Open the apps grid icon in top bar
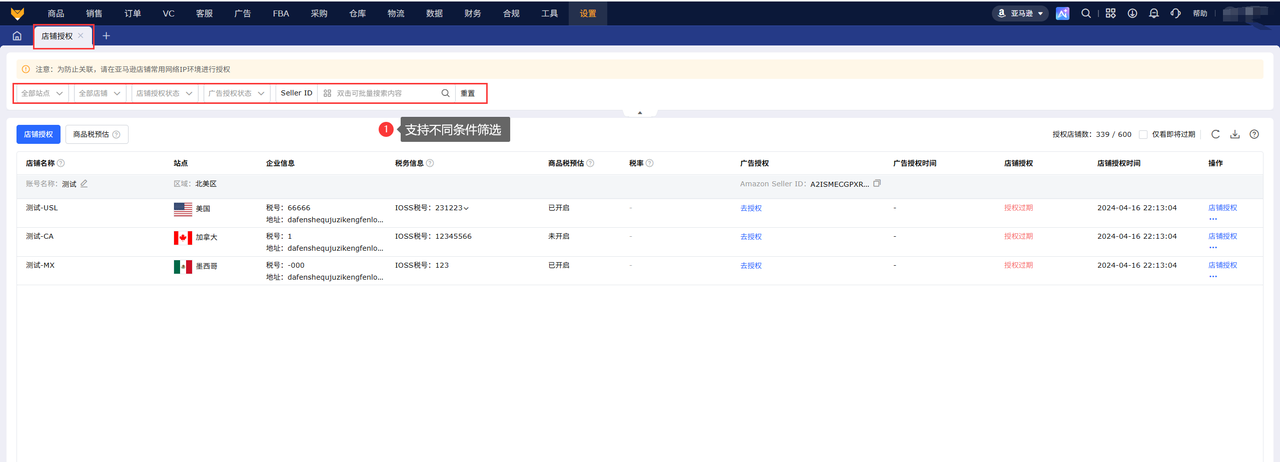Image resolution: width=1280 pixels, height=462 pixels. tap(1110, 13)
